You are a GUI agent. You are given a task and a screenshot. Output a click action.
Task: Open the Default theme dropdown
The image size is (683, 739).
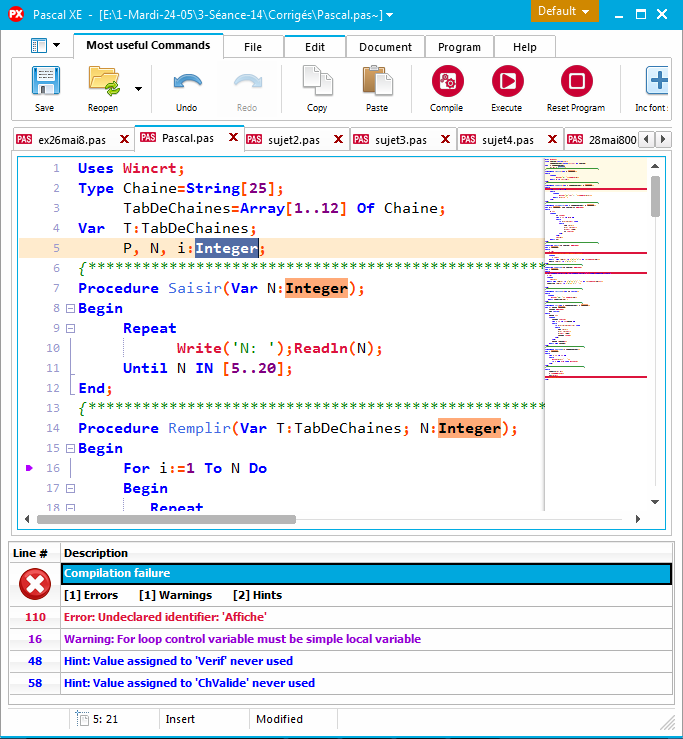(565, 11)
